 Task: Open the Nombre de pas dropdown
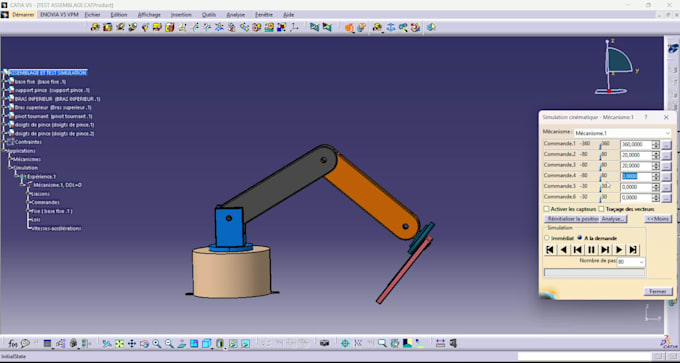pos(631,262)
